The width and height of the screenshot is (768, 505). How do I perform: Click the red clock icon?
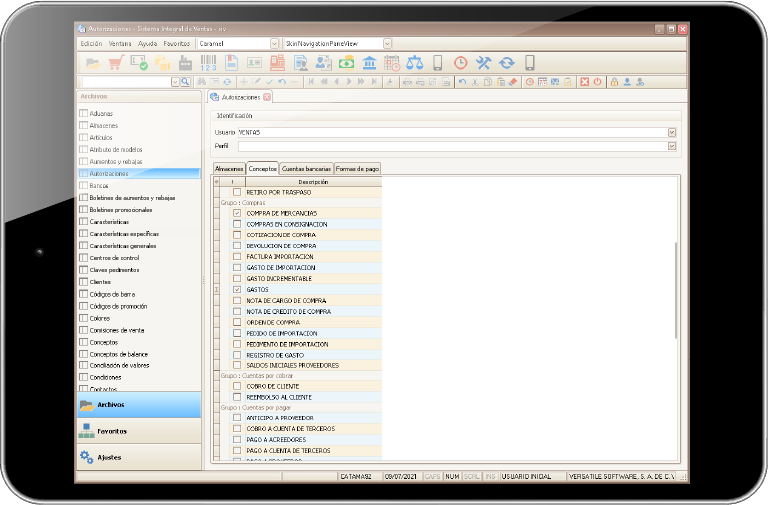point(460,63)
